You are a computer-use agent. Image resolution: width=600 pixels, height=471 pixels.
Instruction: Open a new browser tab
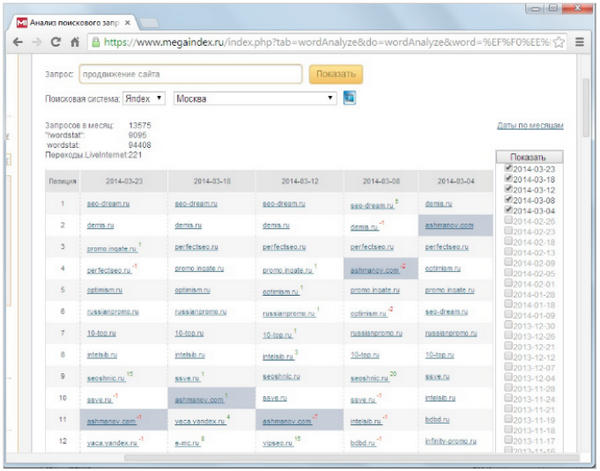(149, 23)
